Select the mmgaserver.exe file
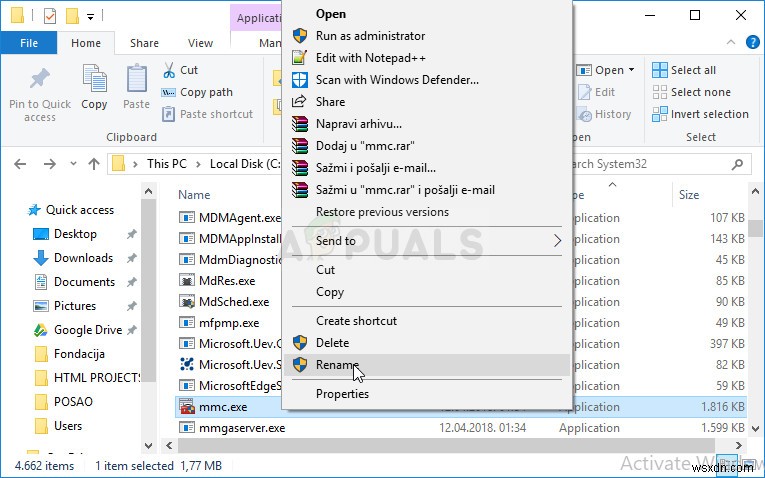 [x=242, y=428]
